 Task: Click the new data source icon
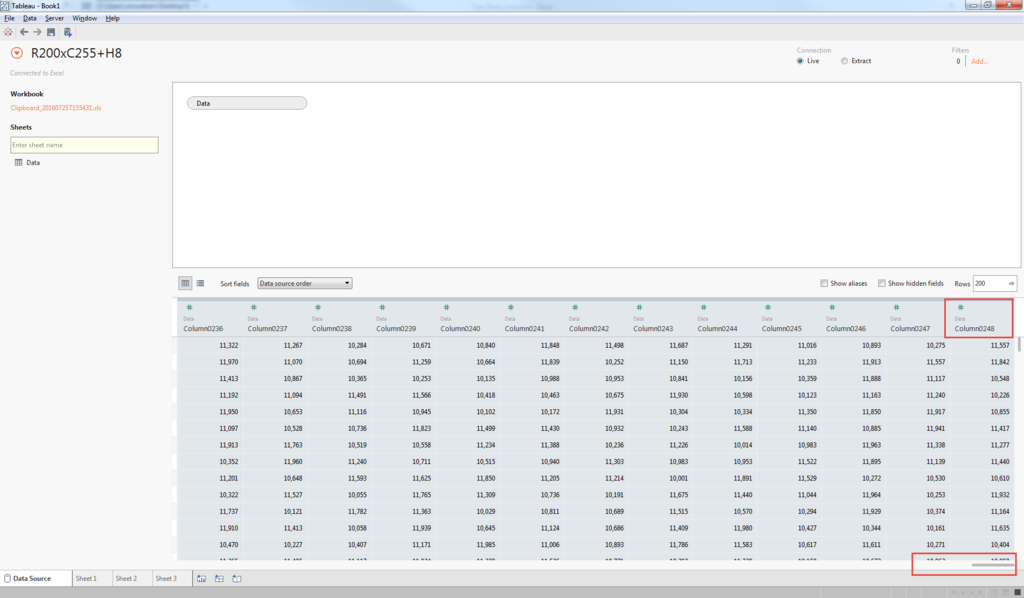click(67, 32)
